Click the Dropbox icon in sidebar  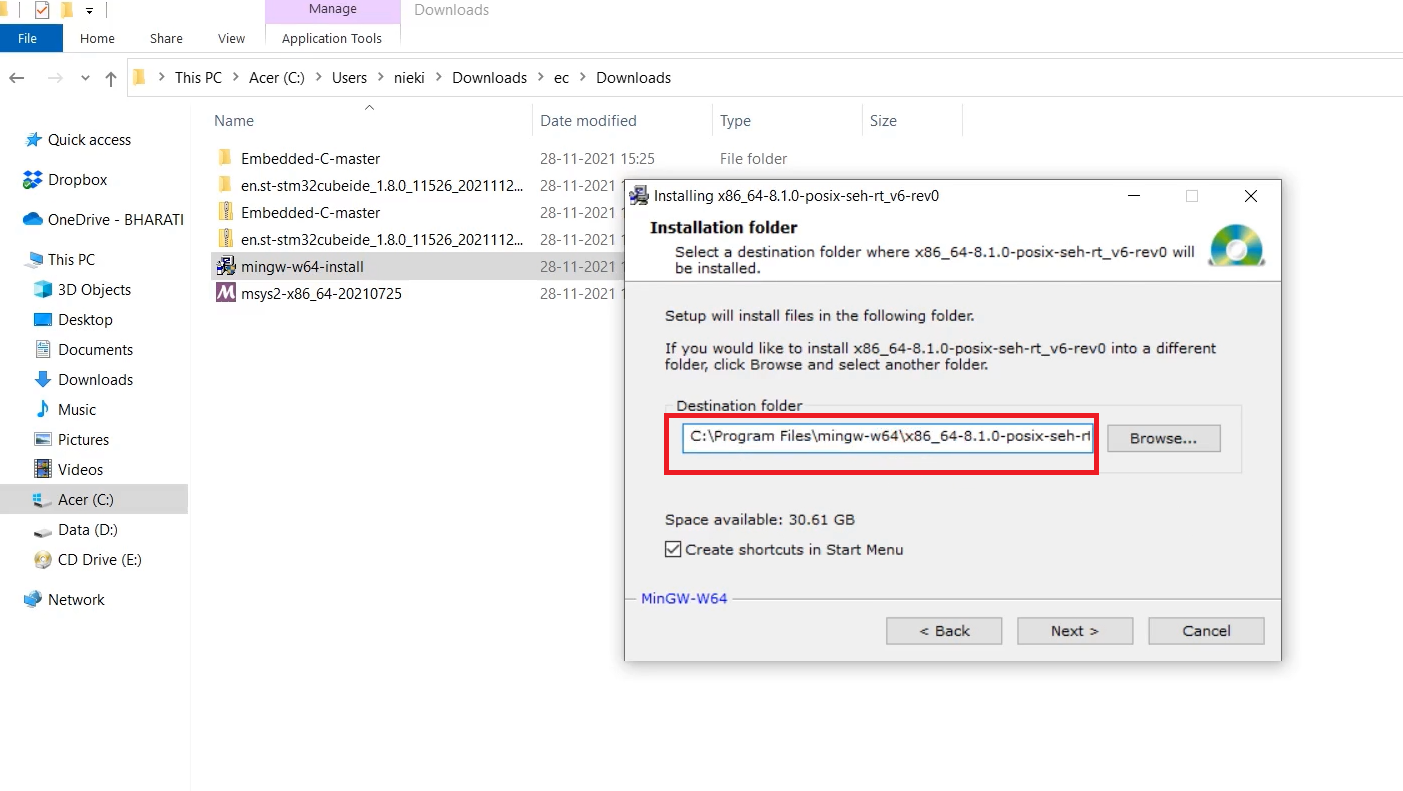tap(32, 180)
